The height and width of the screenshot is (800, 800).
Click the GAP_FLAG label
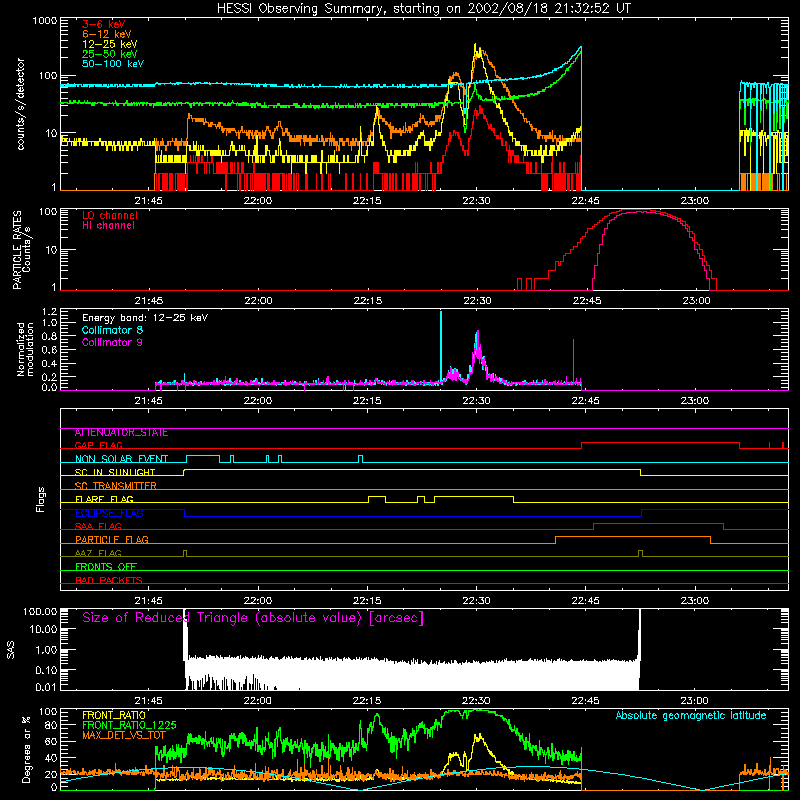pyautogui.click(x=99, y=445)
